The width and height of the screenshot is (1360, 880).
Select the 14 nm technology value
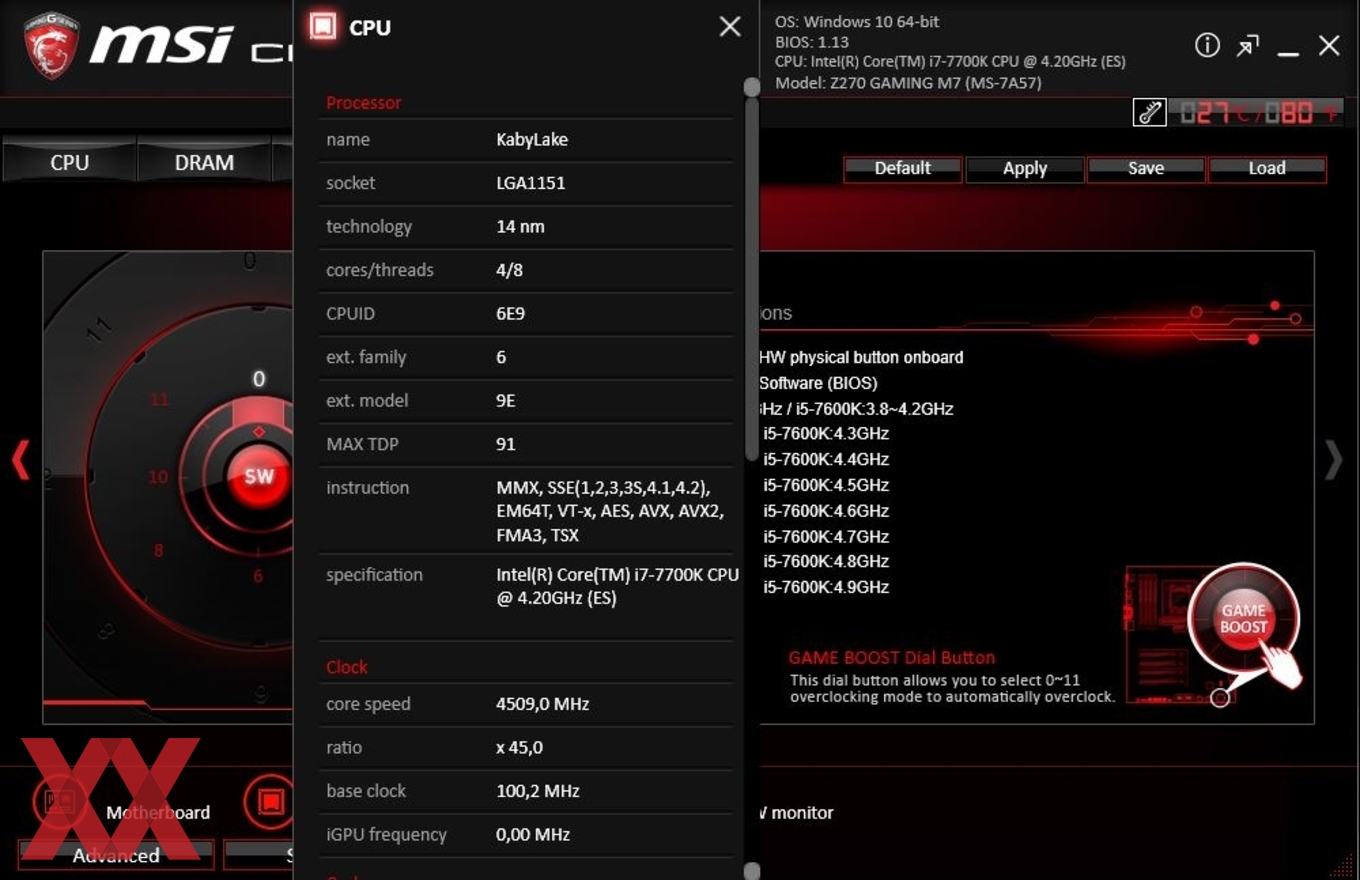pyautogui.click(x=520, y=227)
